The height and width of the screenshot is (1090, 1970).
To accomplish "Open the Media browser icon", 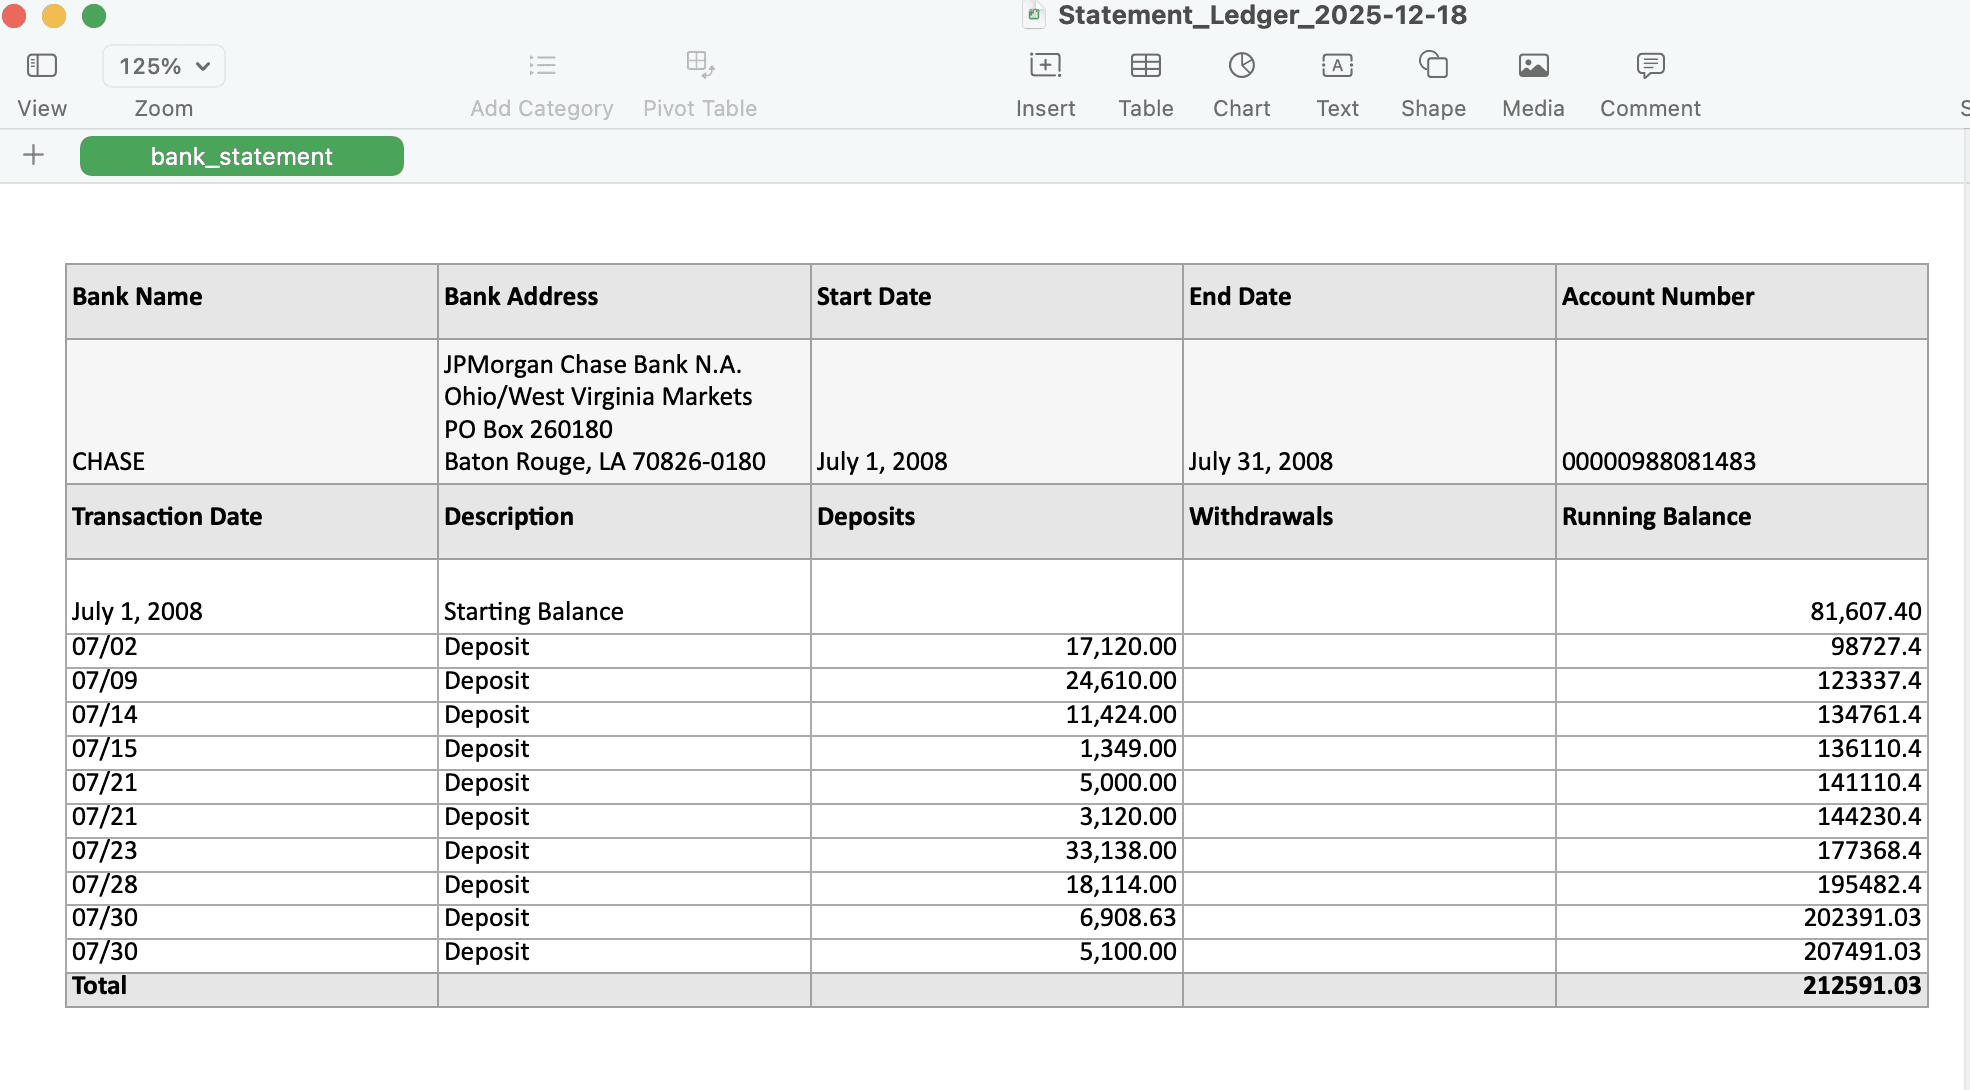I will point(1532,65).
